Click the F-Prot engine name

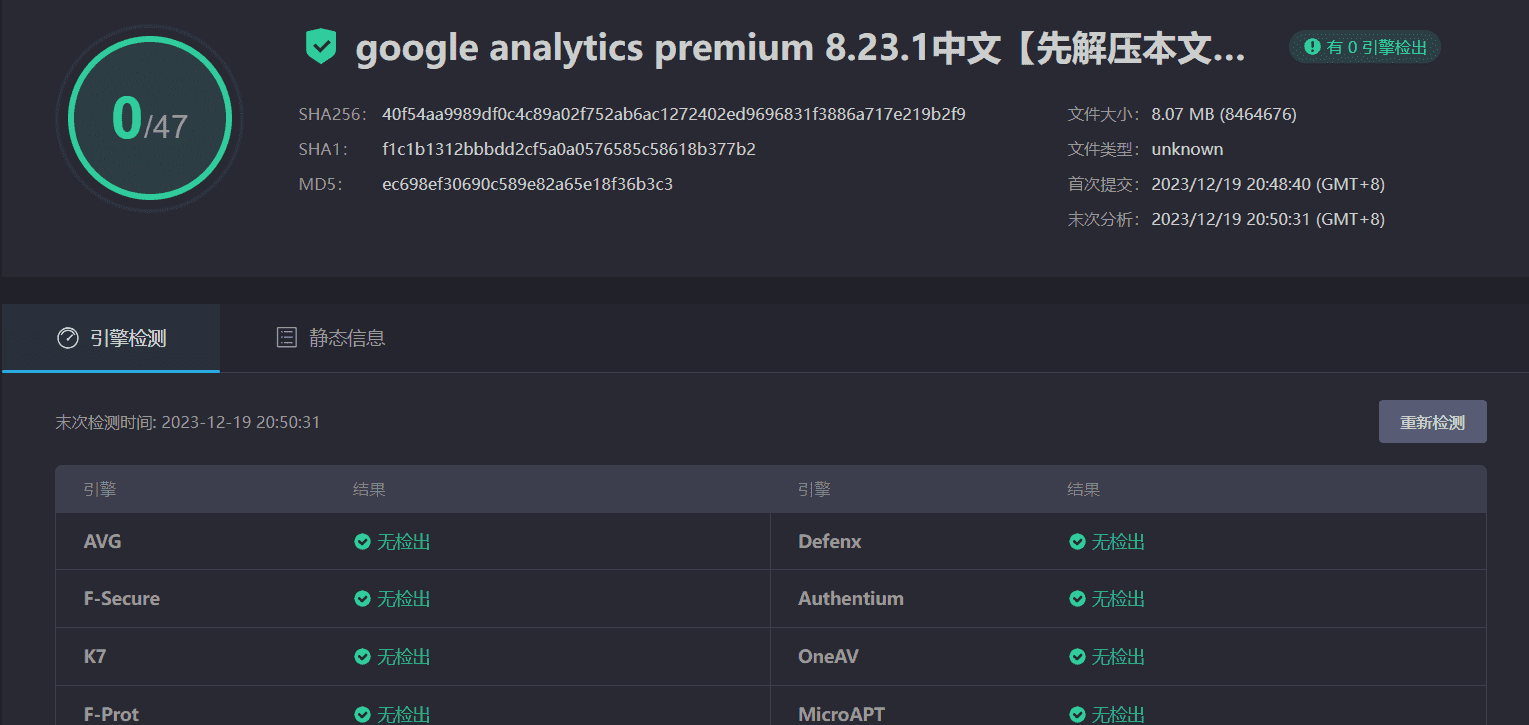tap(111, 714)
